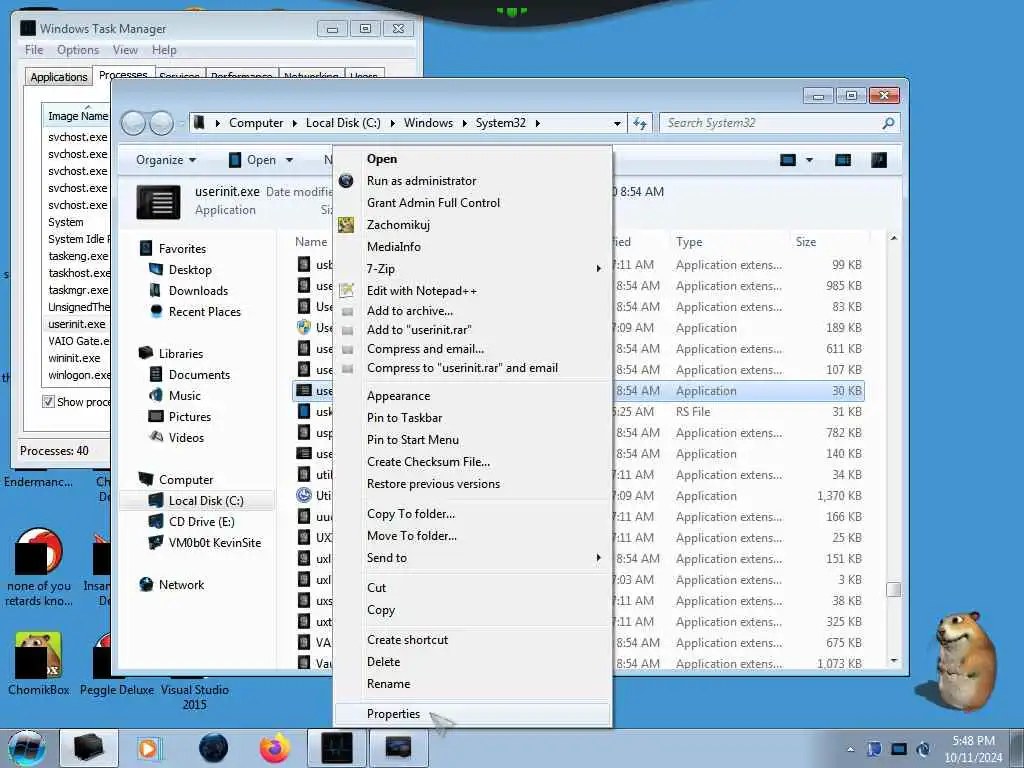Viewport: 1024px width, 768px height.
Task: Click Zachomikuj menu entry
Action: click(398, 225)
